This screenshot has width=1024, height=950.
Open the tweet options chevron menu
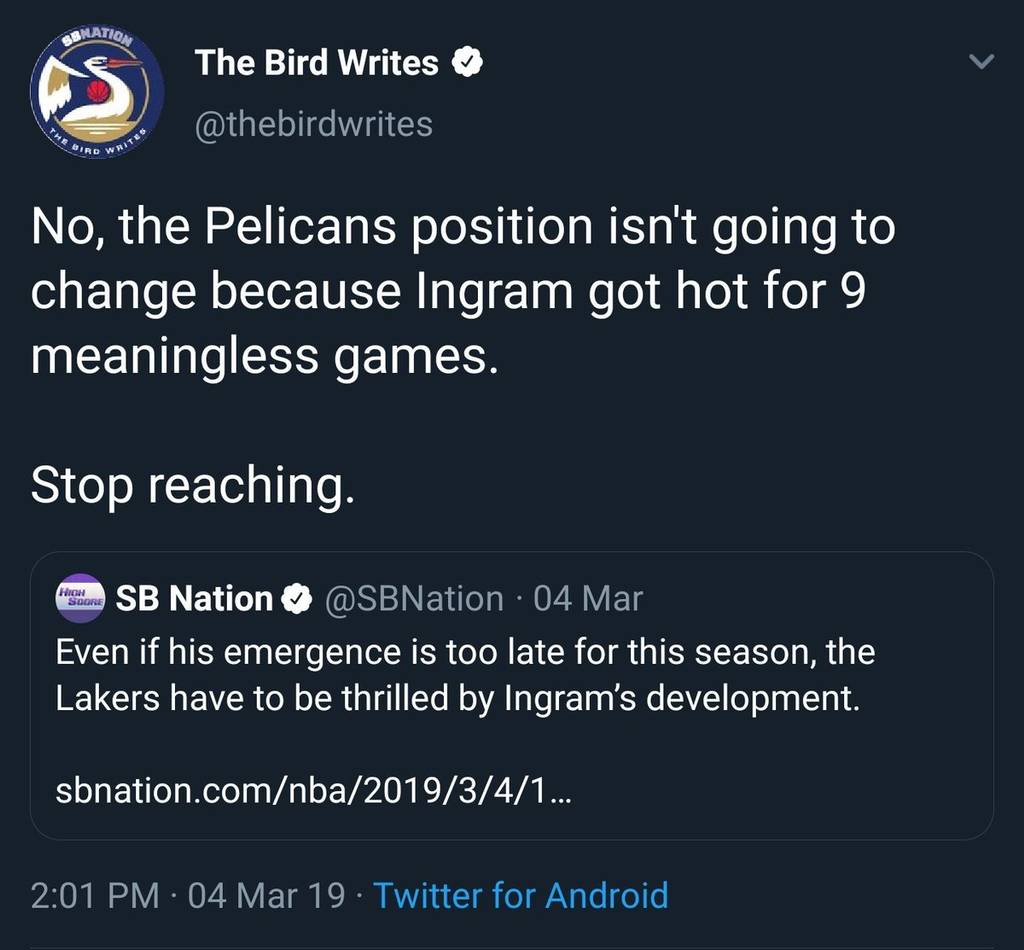(x=983, y=62)
